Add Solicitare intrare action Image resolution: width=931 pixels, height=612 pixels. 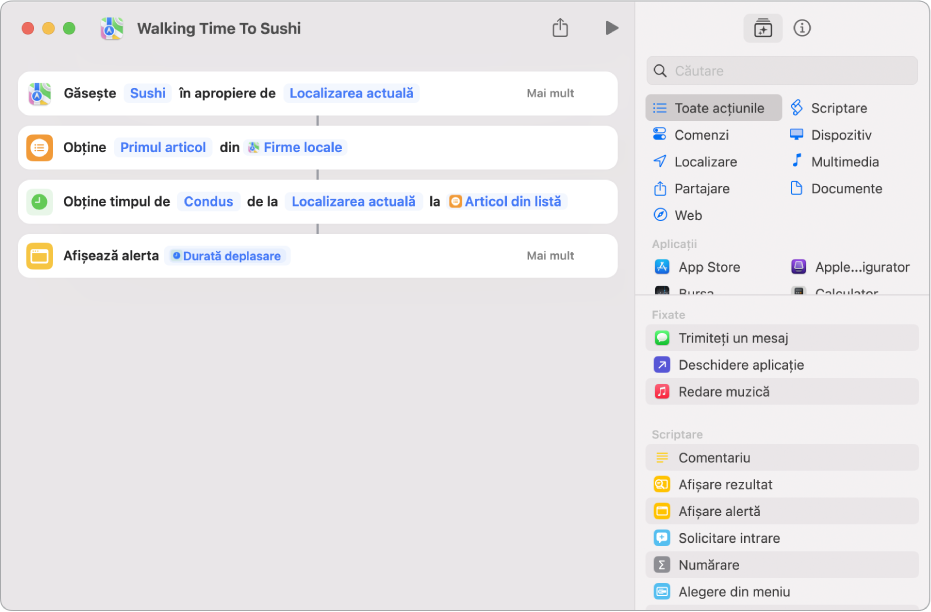point(782,538)
